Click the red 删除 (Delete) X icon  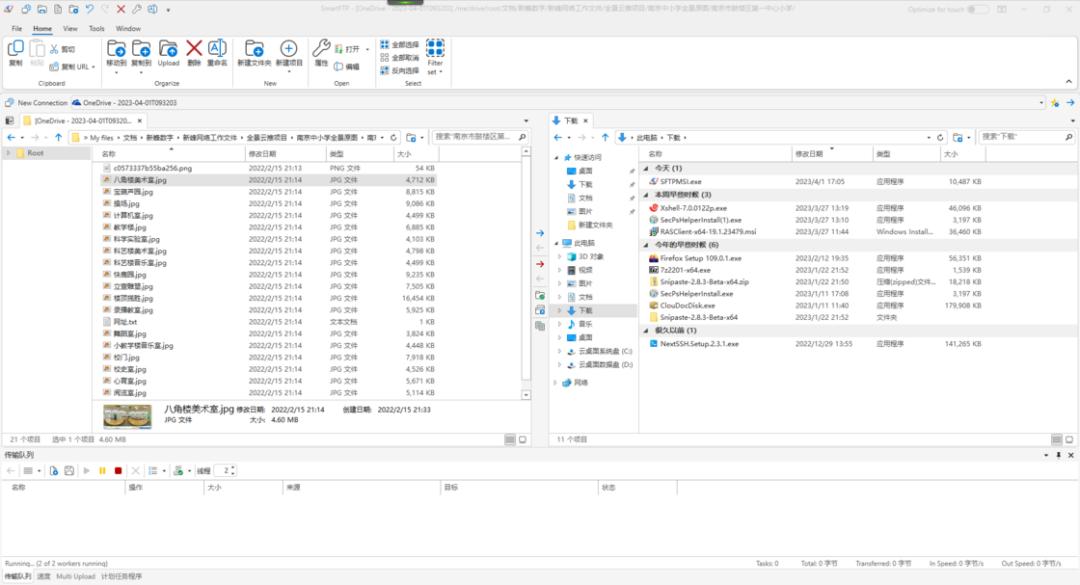[x=194, y=48]
